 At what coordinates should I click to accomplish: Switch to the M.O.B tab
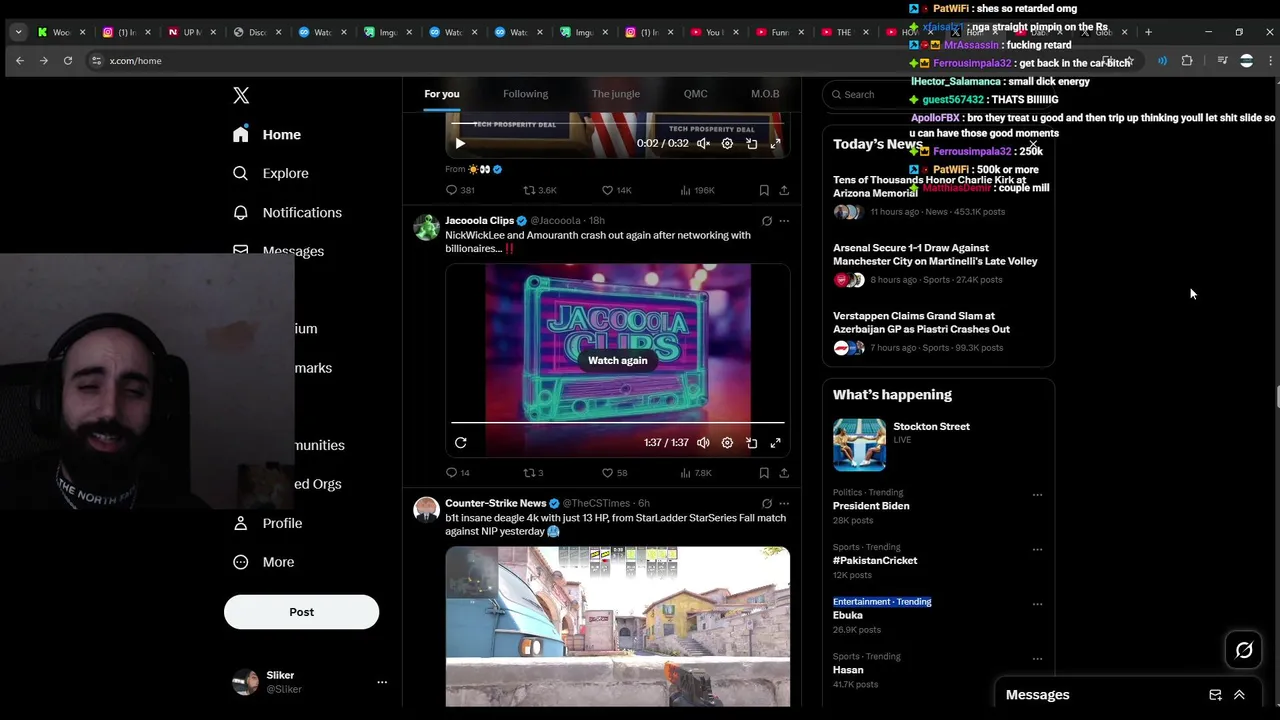tap(765, 94)
